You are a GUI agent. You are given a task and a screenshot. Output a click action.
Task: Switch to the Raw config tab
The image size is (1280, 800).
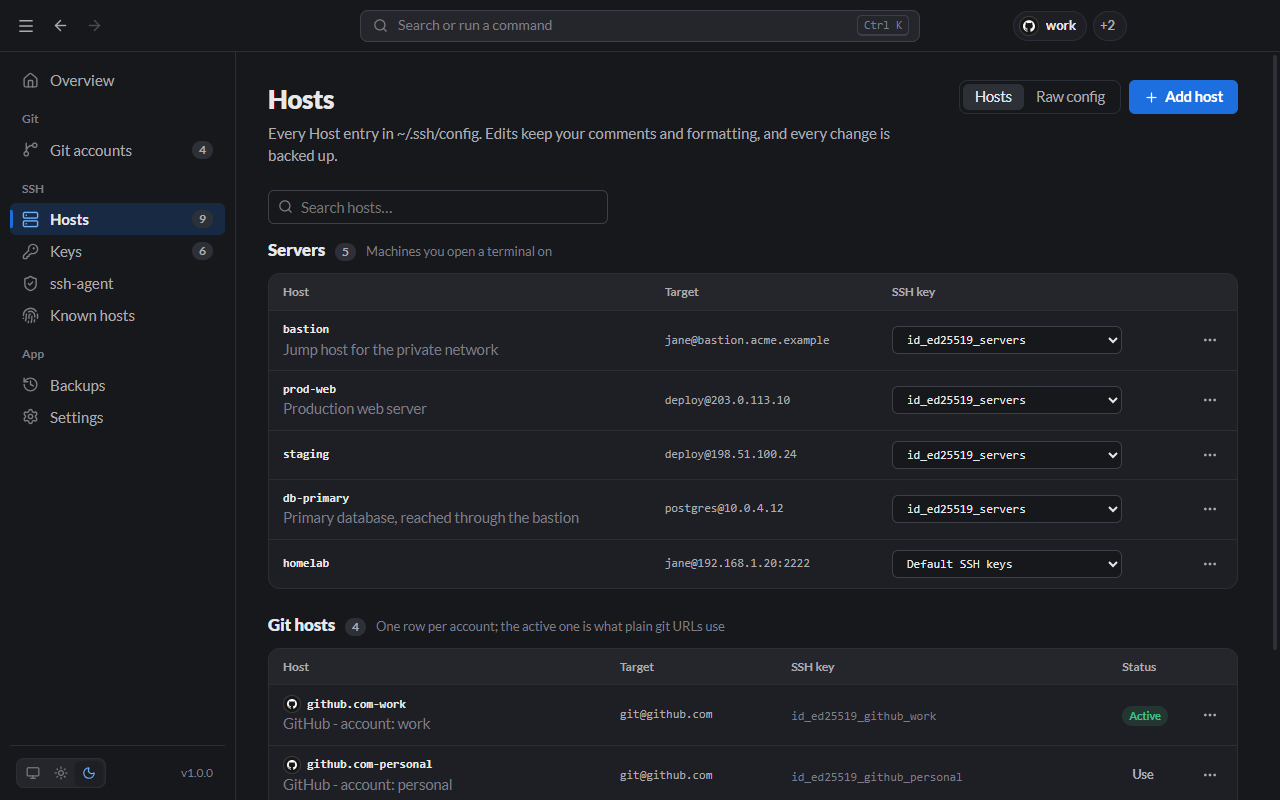coord(1070,97)
